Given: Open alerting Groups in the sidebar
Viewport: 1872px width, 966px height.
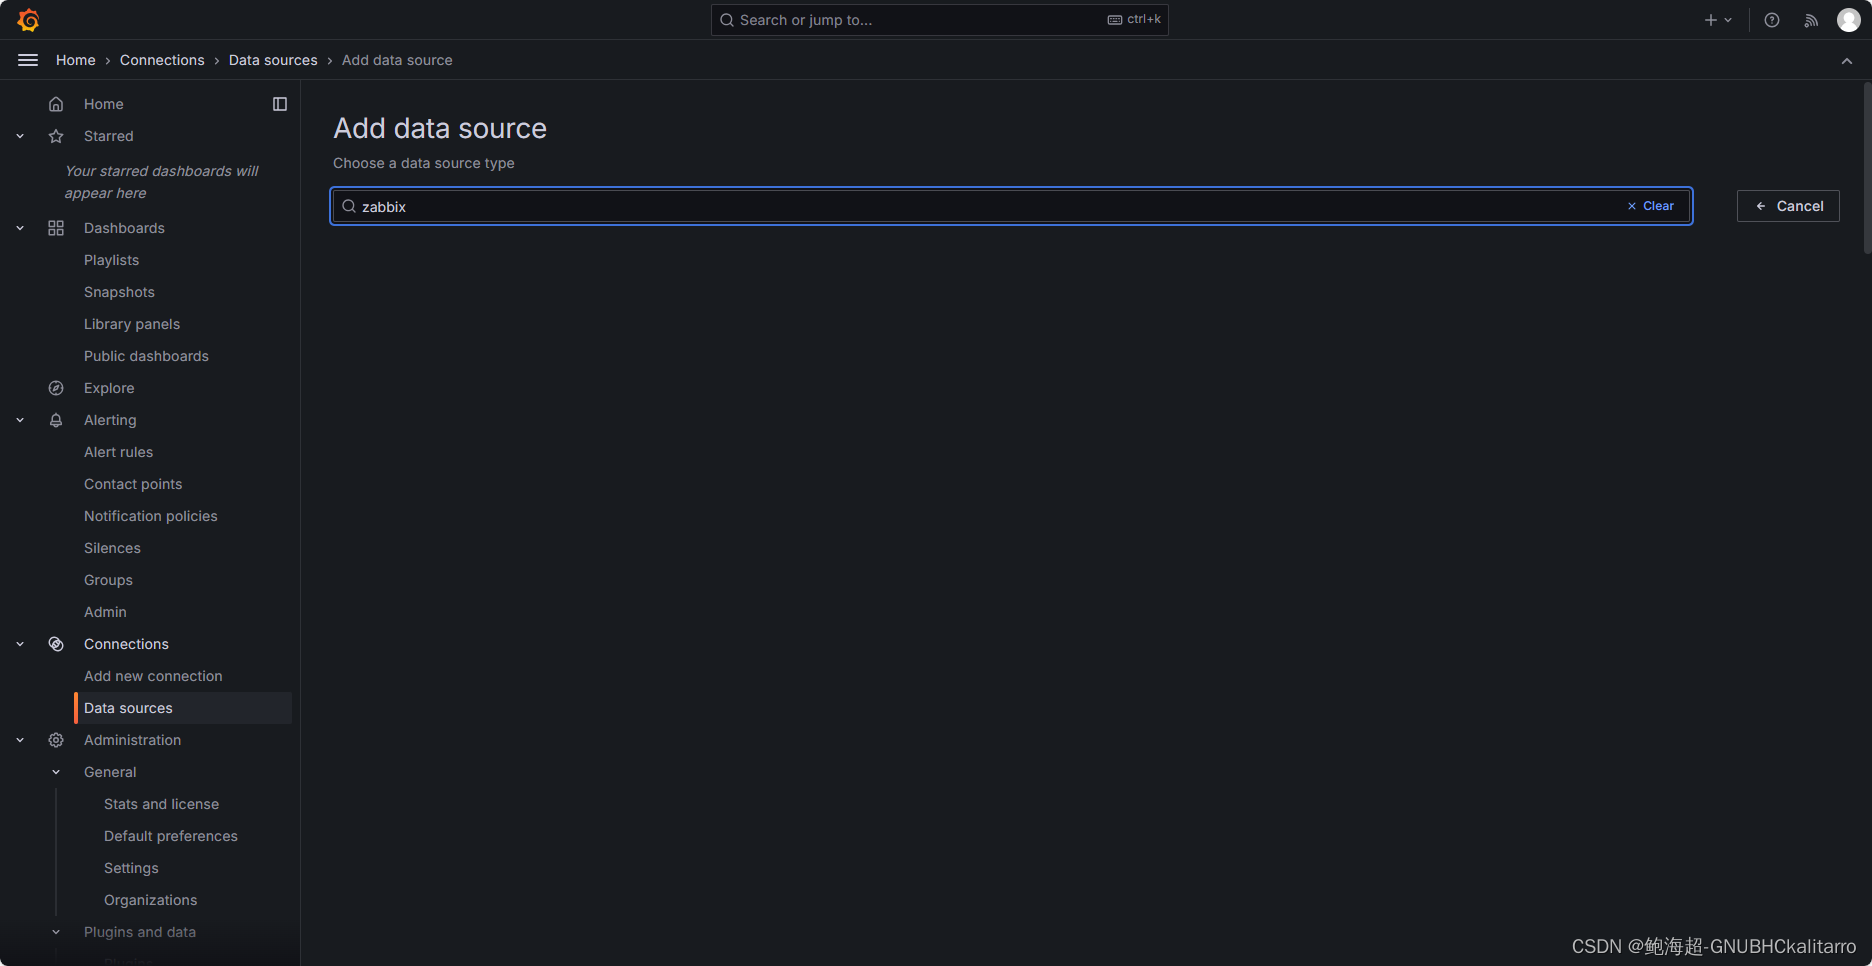Looking at the screenshot, I should pyautogui.click(x=108, y=580).
